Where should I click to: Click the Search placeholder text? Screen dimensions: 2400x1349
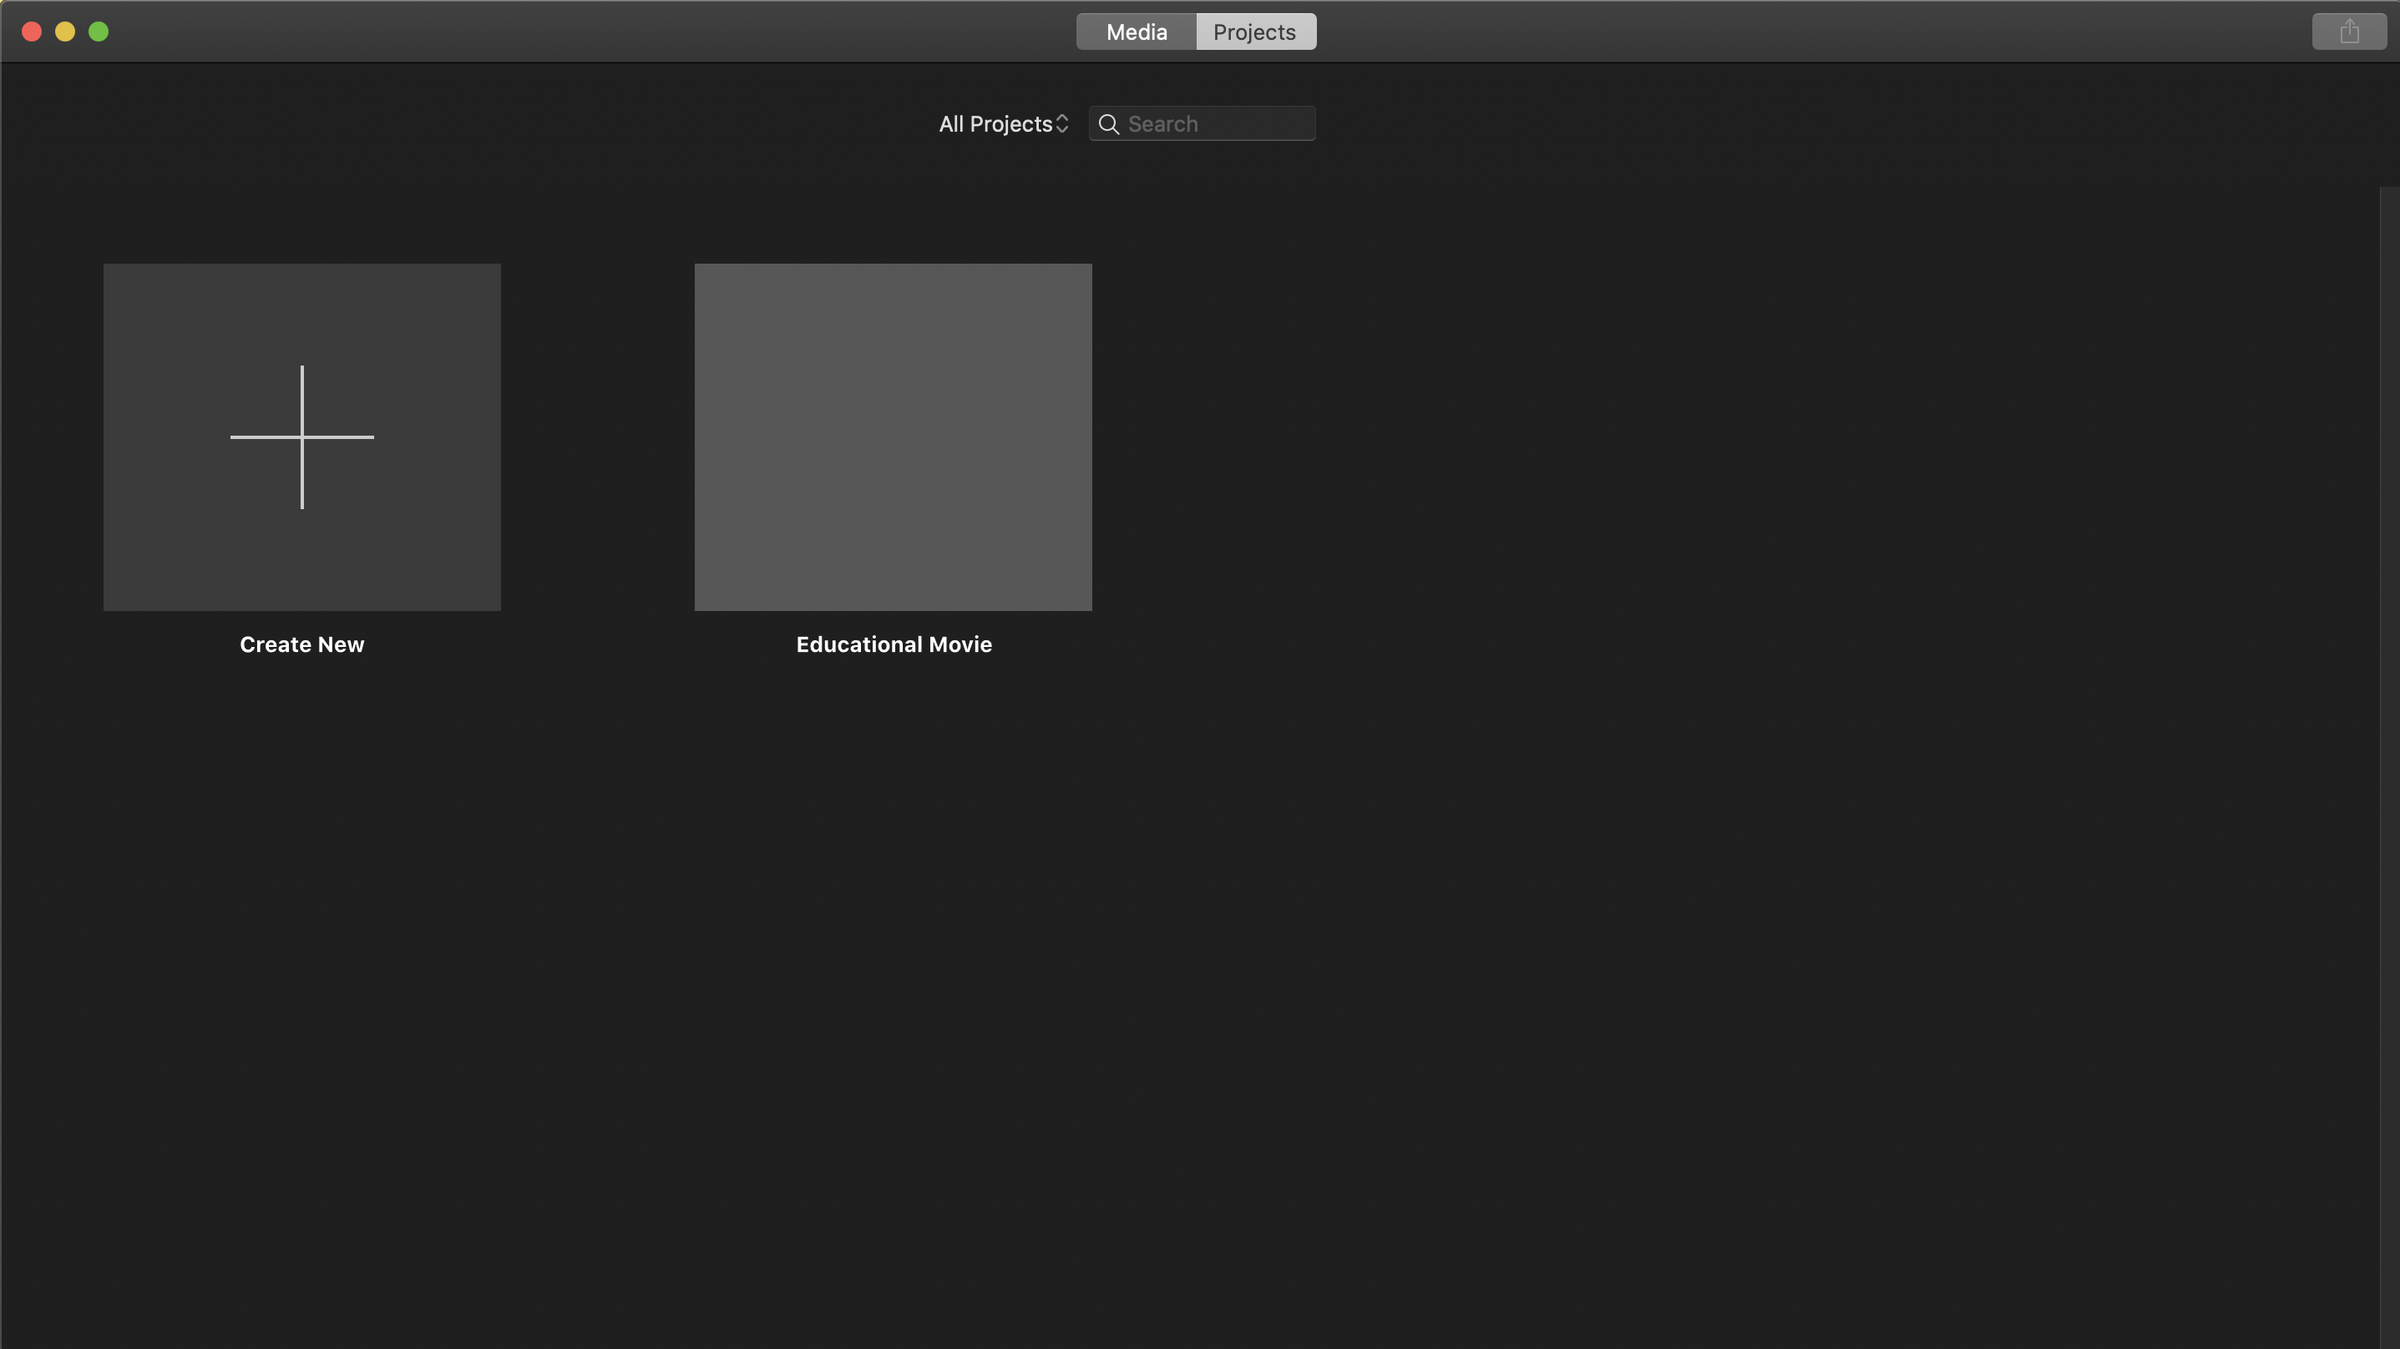1163,124
